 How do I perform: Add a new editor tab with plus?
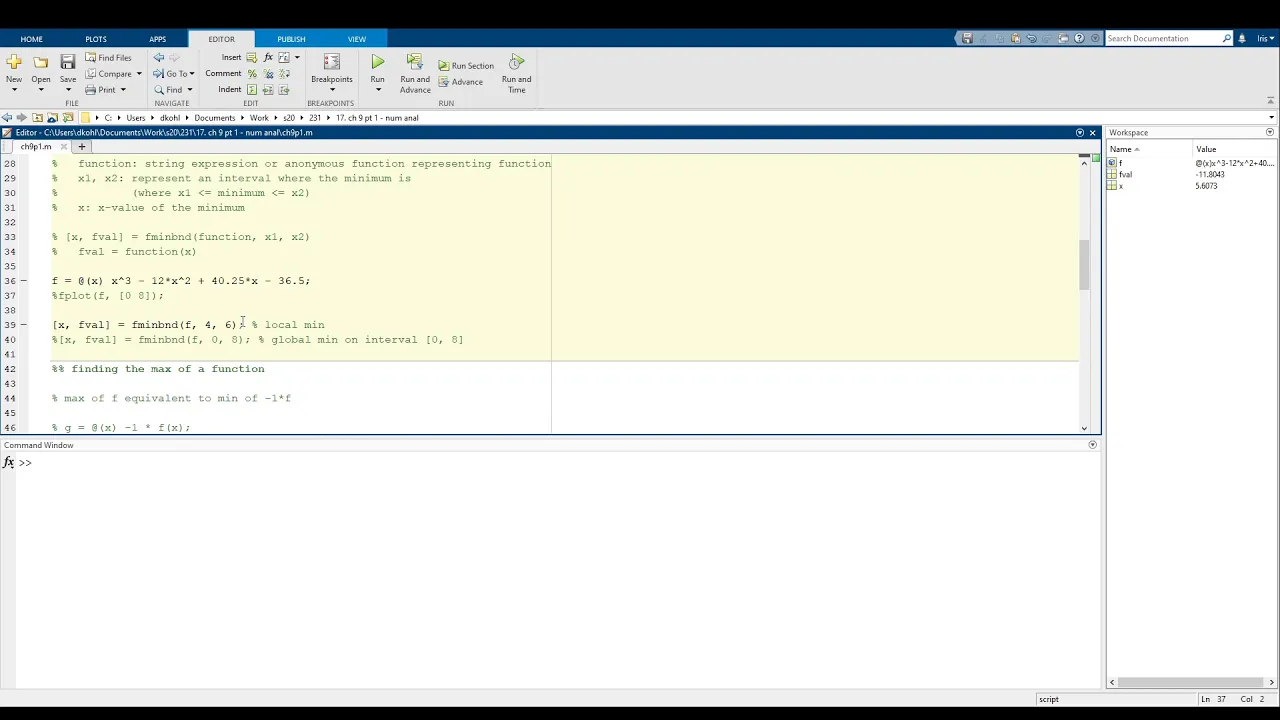tap(82, 147)
